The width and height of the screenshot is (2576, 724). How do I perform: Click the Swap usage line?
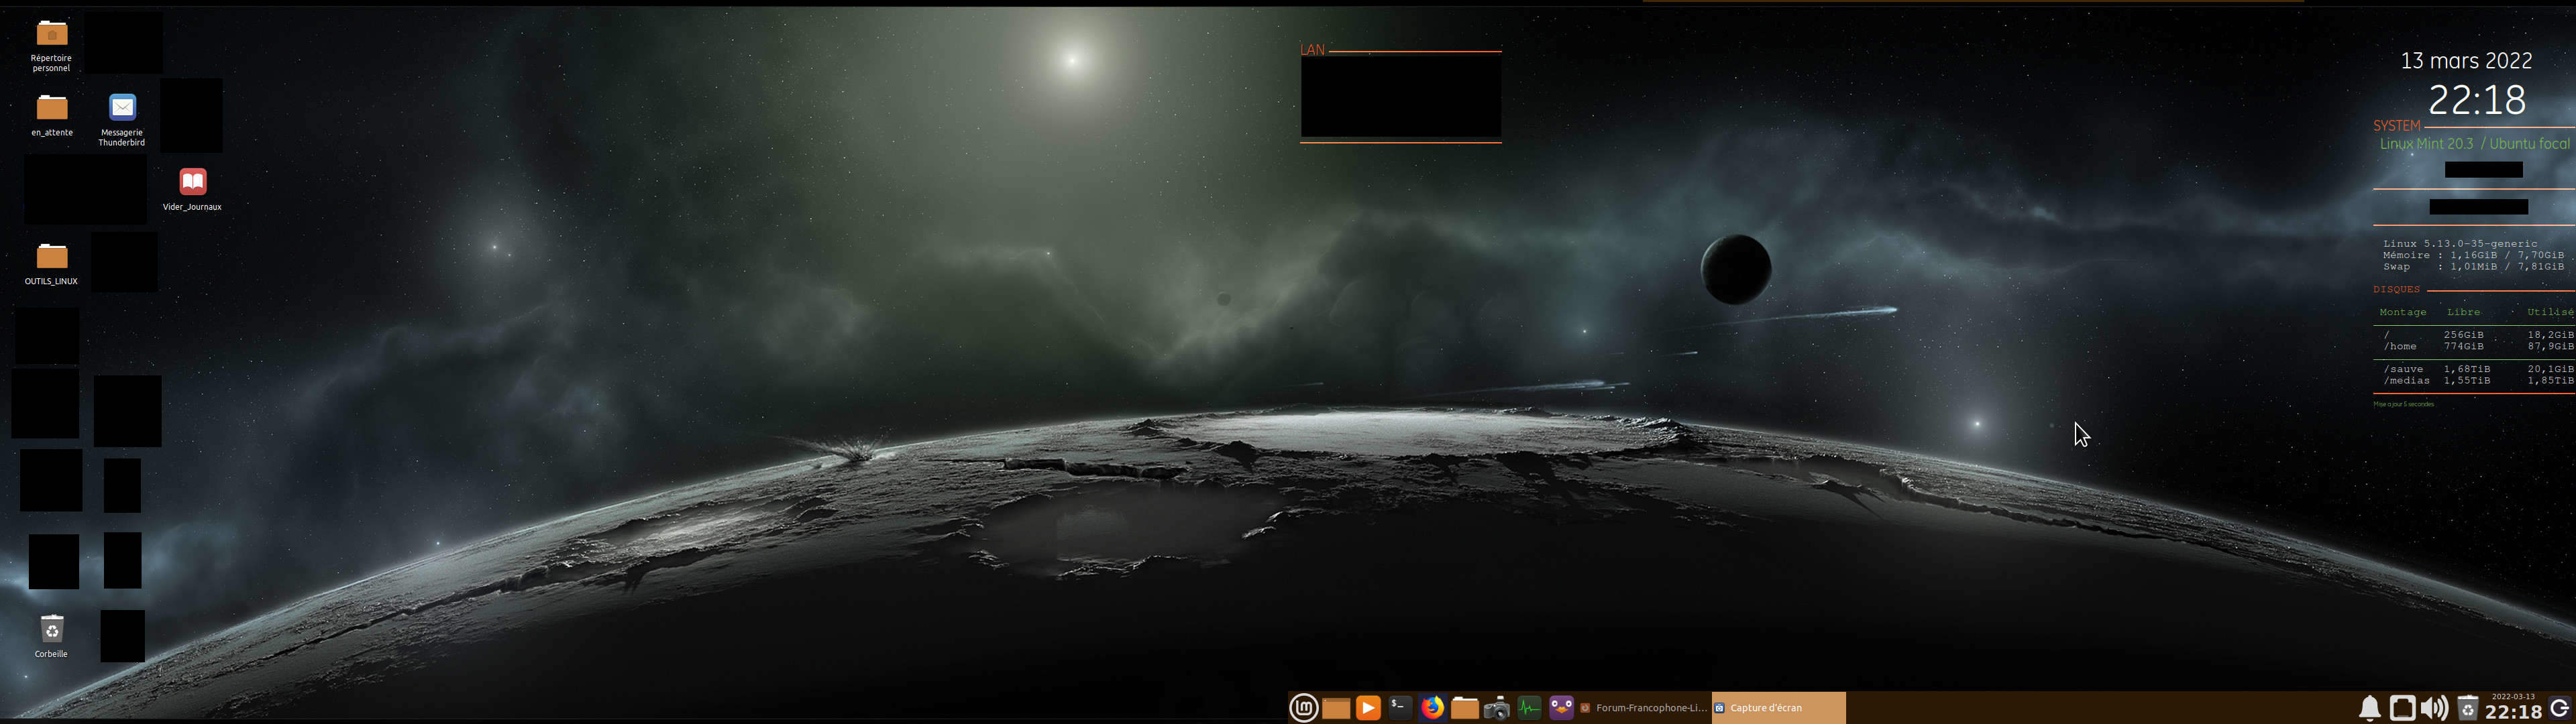click(2473, 267)
